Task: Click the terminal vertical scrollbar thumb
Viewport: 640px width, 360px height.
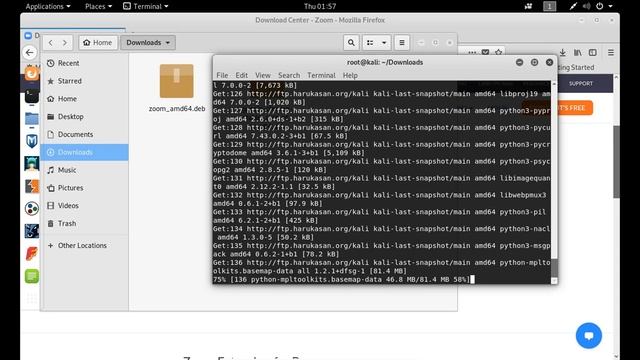Action: point(554,267)
